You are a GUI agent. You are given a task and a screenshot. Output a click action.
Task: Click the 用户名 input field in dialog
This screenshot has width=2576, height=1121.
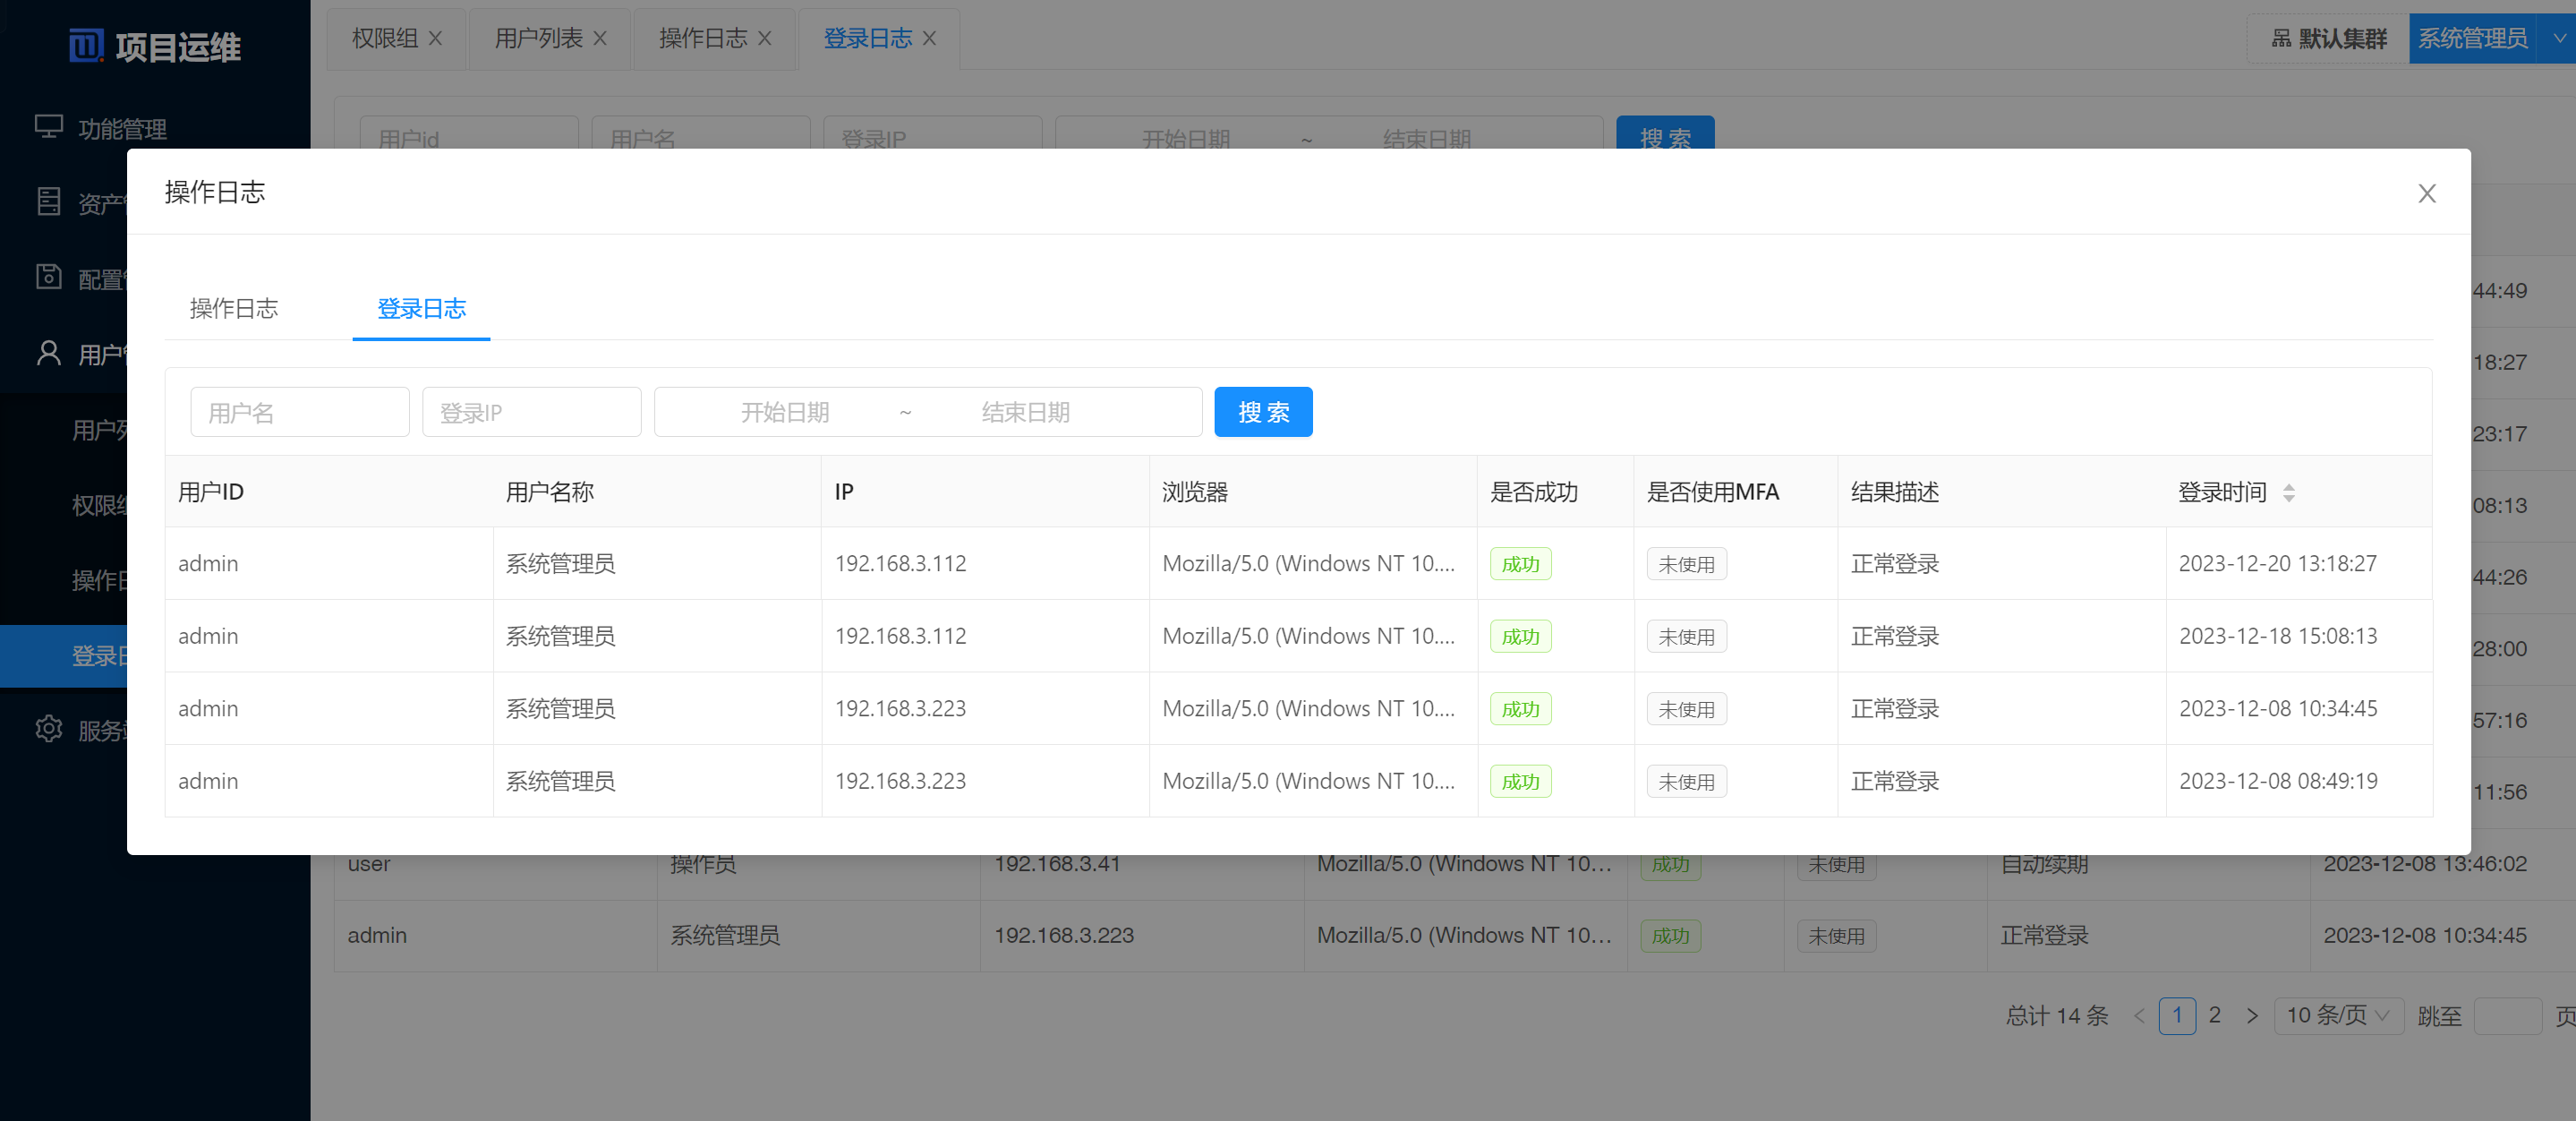click(299, 411)
